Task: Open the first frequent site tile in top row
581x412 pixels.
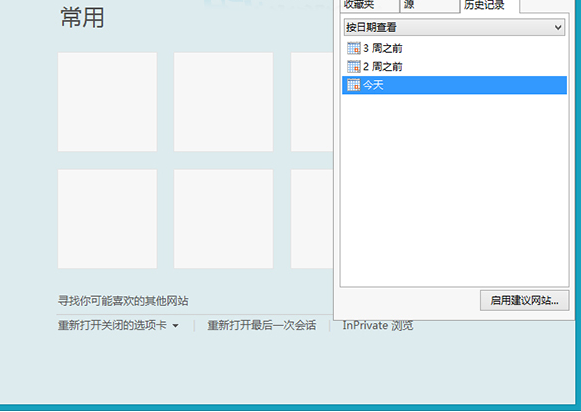Action: 107,102
